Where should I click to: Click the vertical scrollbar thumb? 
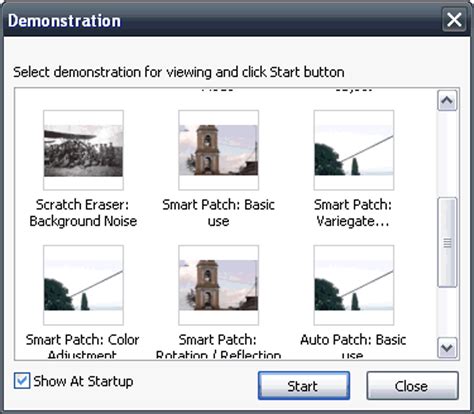pyautogui.click(x=447, y=242)
